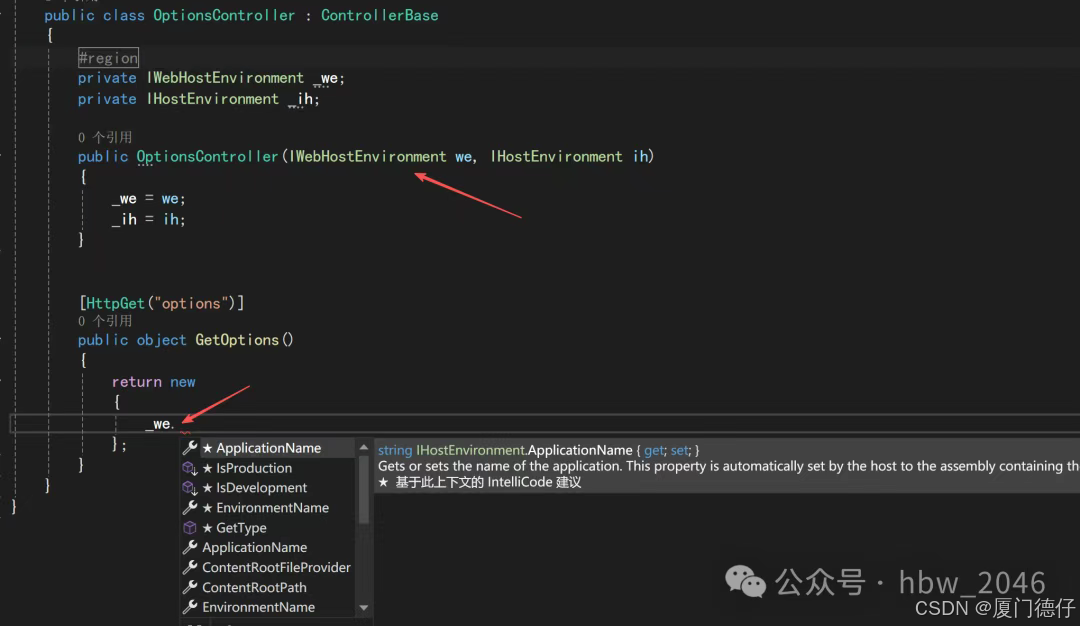Click the completion list scroll-down arrow
The height and width of the screenshot is (626, 1080).
coord(364,608)
